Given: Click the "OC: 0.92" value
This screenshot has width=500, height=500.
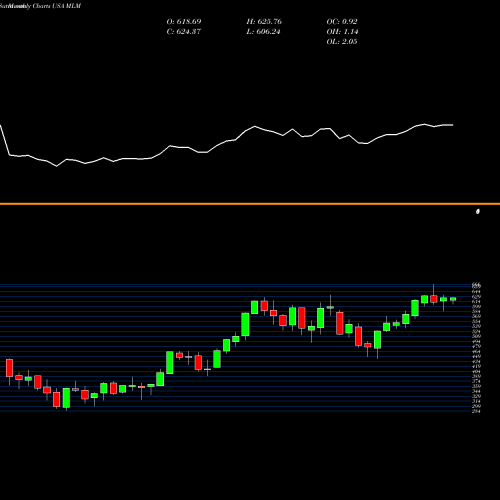Looking at the screenshot, I should point(342,22).
